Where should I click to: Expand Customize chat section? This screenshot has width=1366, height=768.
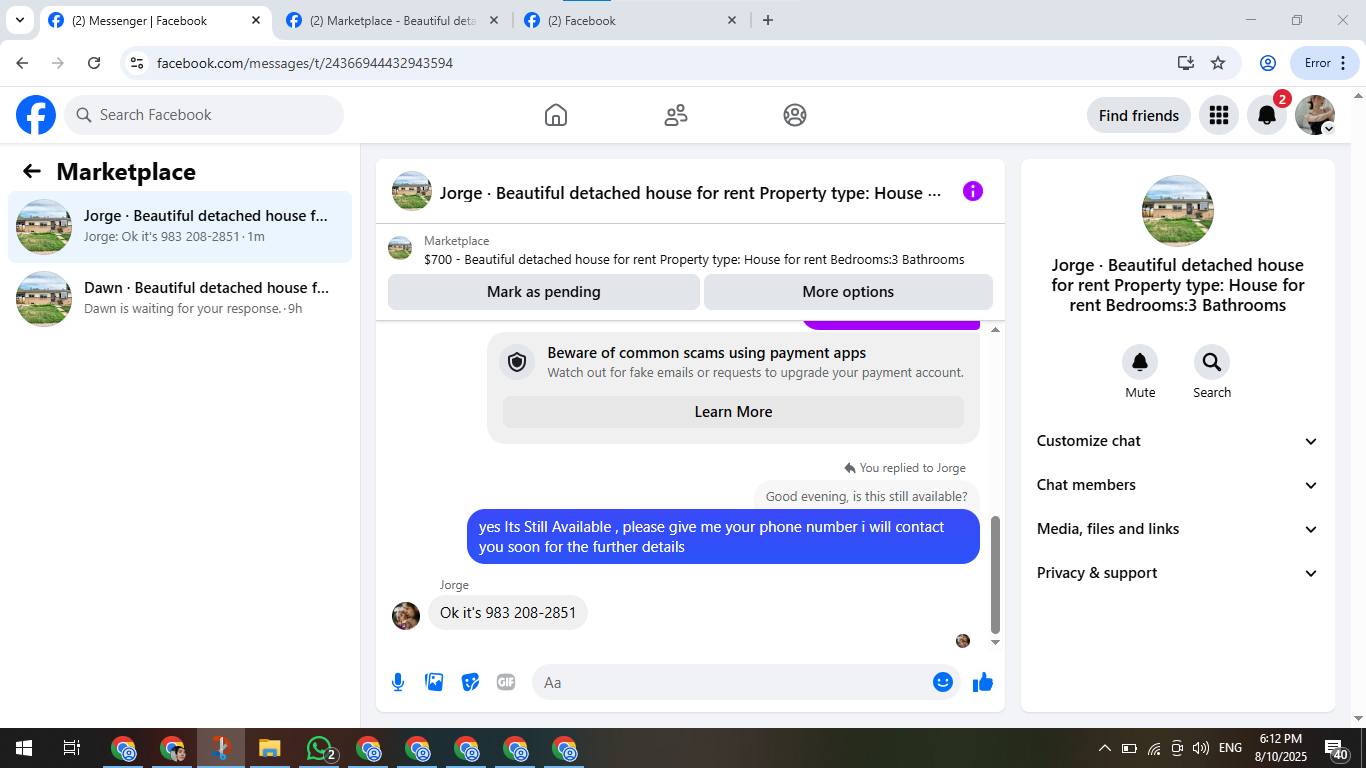(1178, 441)
